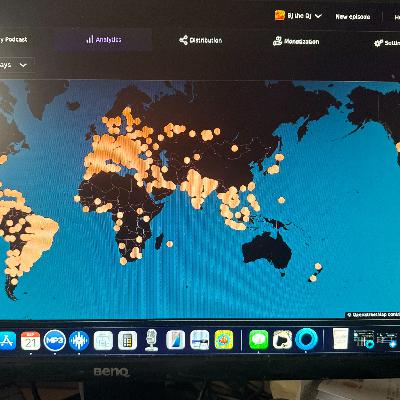Launch the silver microphone app in dock
The image size is (400, 400).
pos(152,340)
